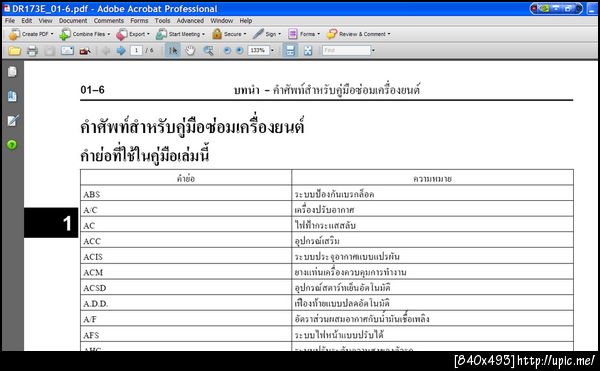Open the Signatures panel in sidebar
Screen dimensions: 600x371
(12, 120)
